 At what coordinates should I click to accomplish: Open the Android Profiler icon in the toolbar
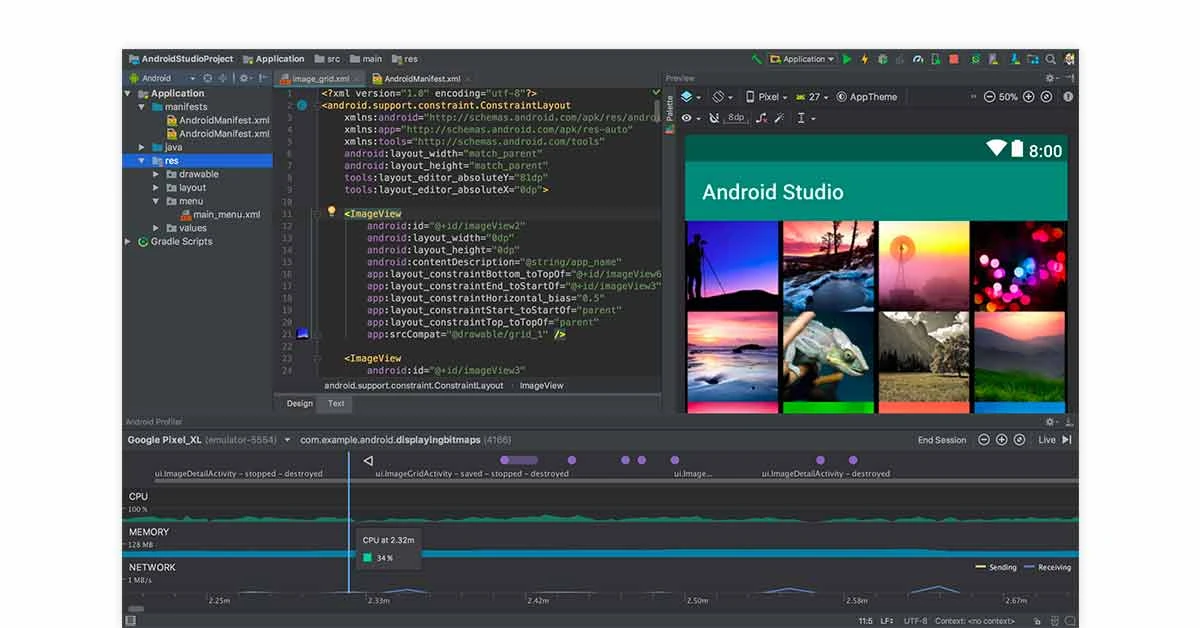coord(917,59)
